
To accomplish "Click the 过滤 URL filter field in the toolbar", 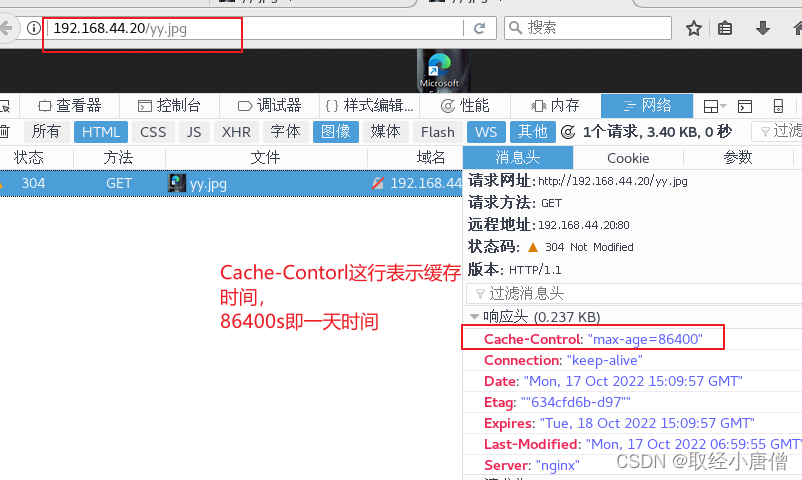I will point(777,132).
